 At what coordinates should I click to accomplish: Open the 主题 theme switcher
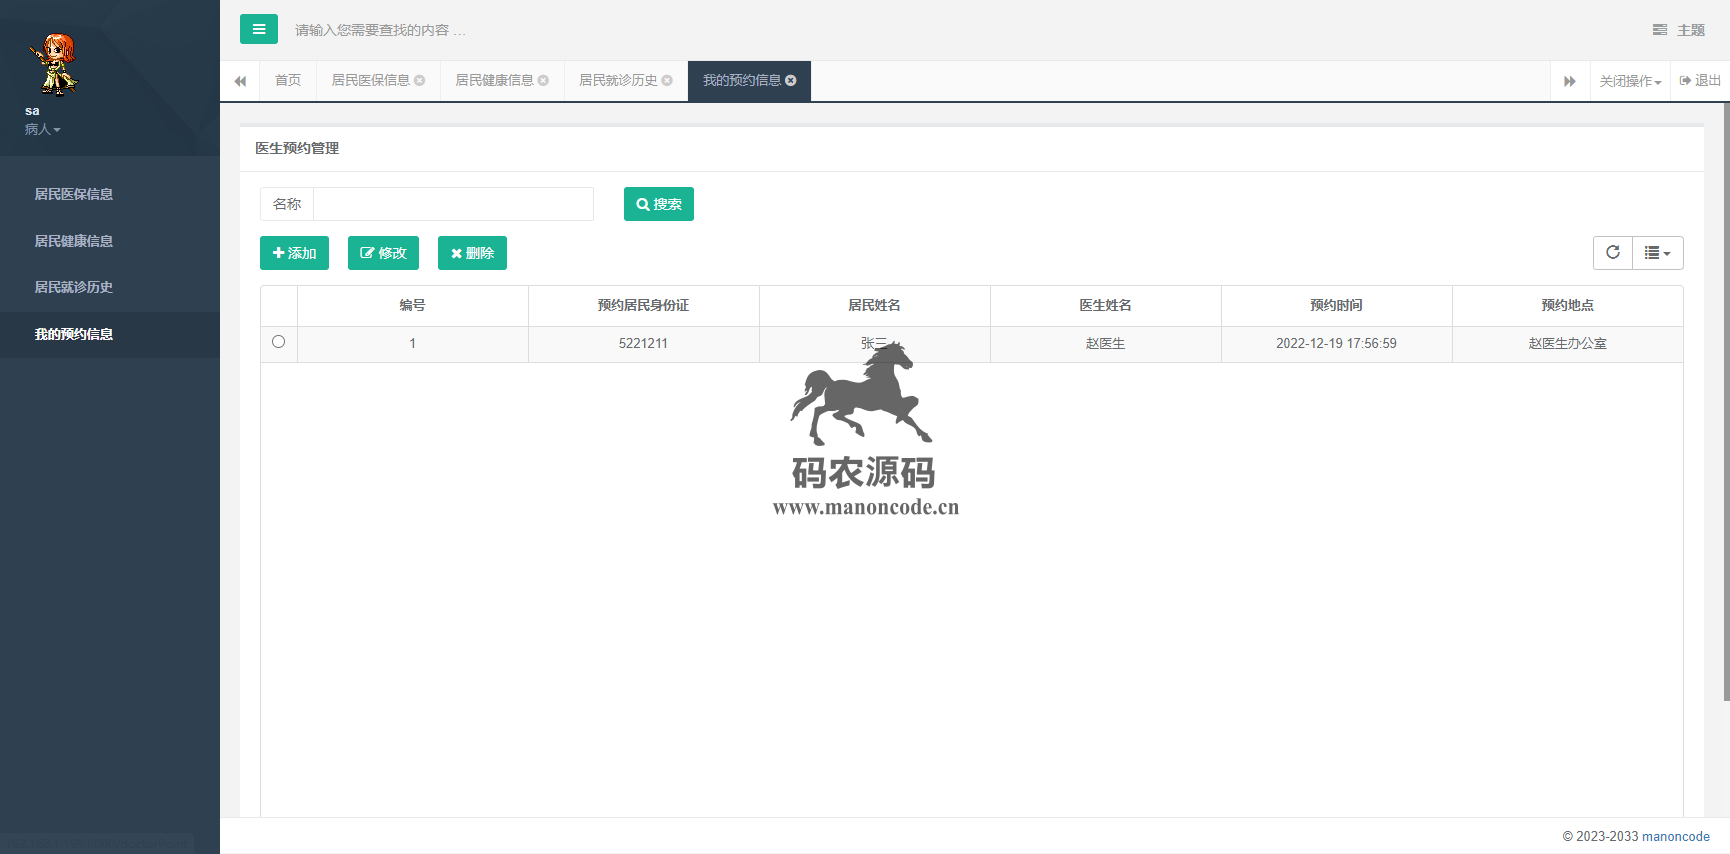[1679, 30]
